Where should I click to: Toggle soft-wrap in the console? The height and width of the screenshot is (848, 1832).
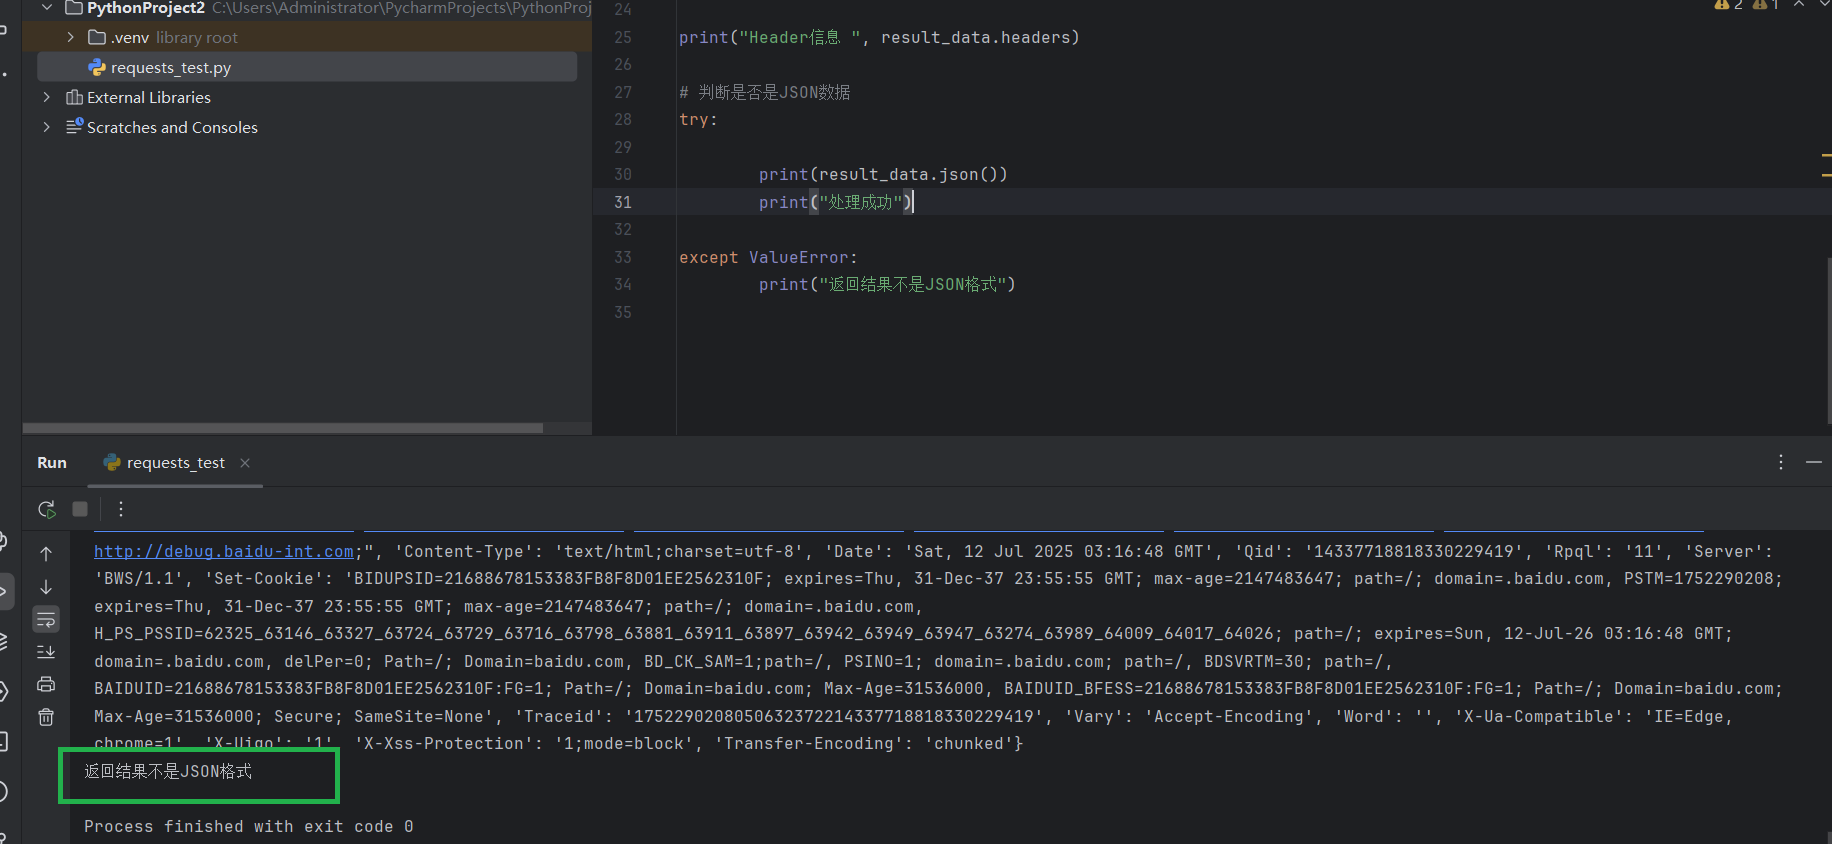click(x=46, y=620)
